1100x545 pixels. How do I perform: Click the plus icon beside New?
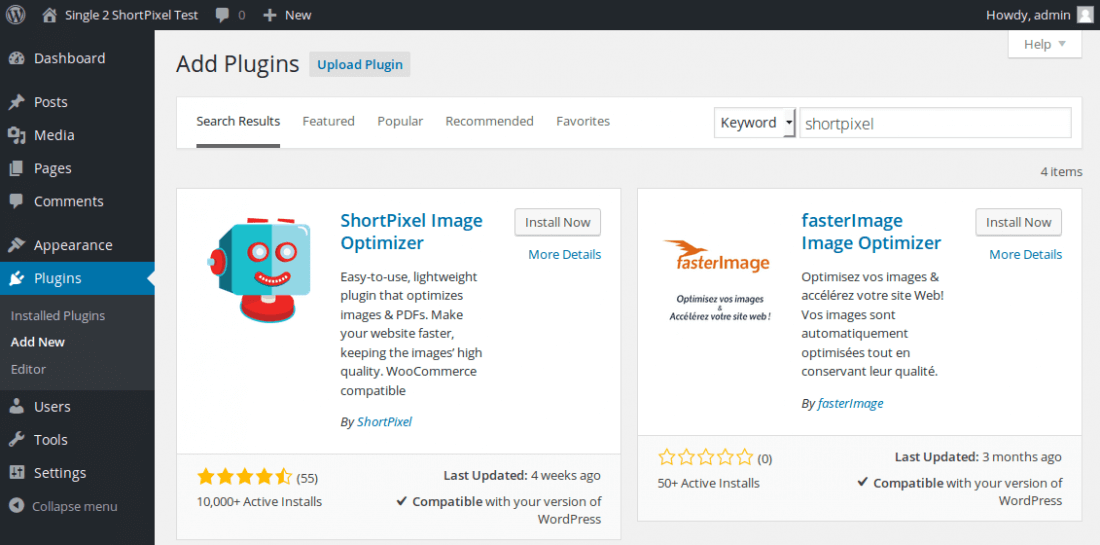click(x=270, y=15)
